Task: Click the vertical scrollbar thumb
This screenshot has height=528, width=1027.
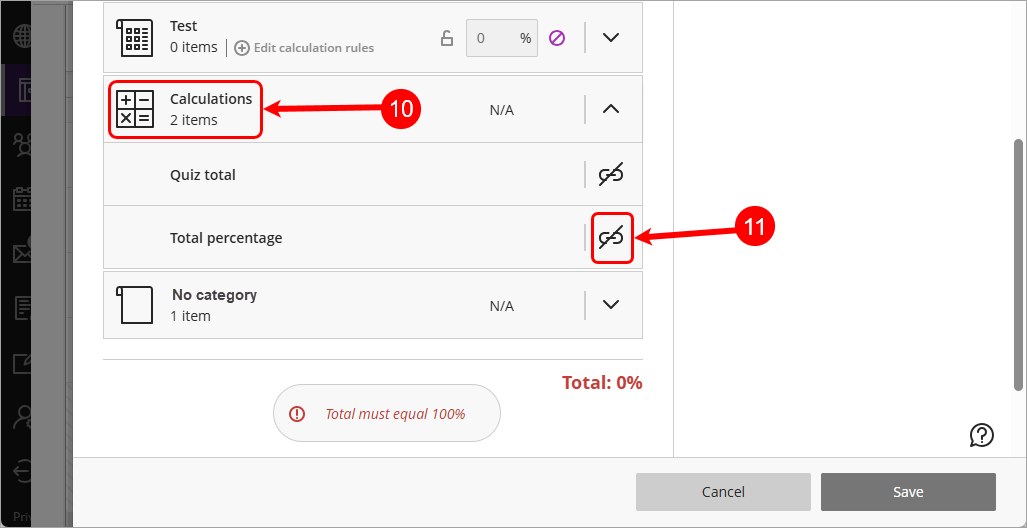Action: pyautogui.click(x=1018, y=265)
